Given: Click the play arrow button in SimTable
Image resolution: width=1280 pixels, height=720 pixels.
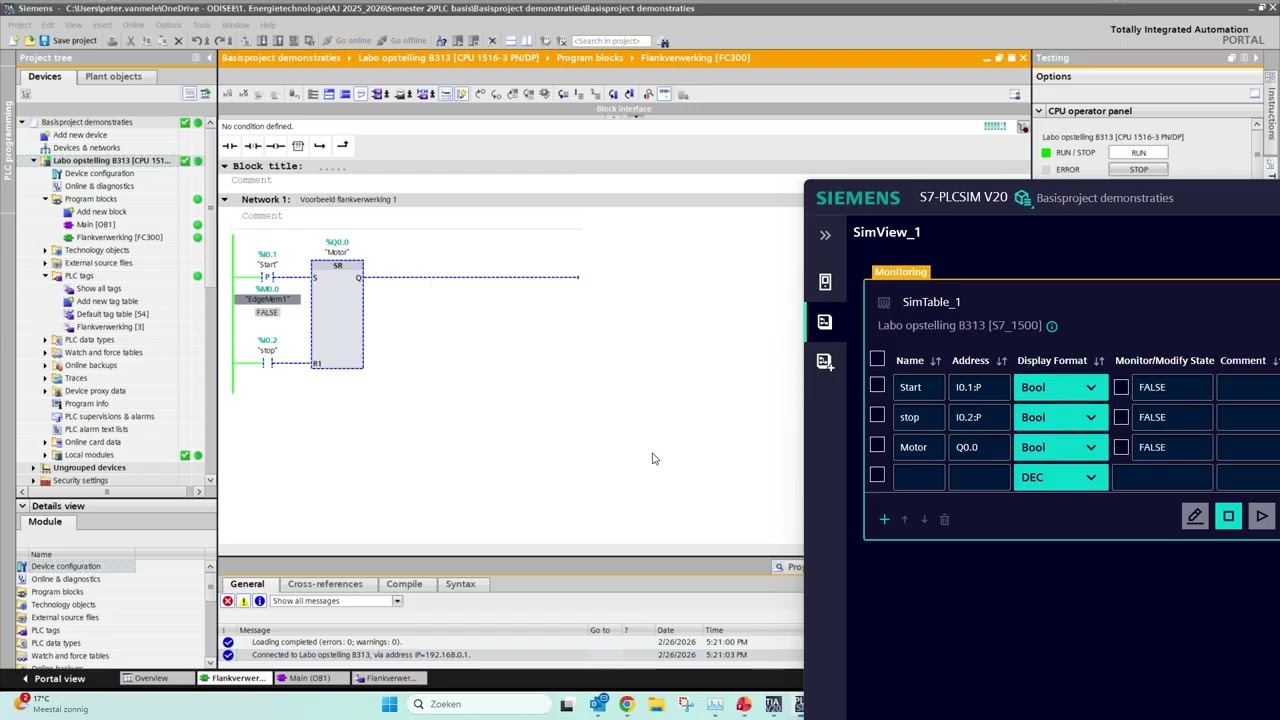Looking at the screenshot, I should click(1262, 516).
